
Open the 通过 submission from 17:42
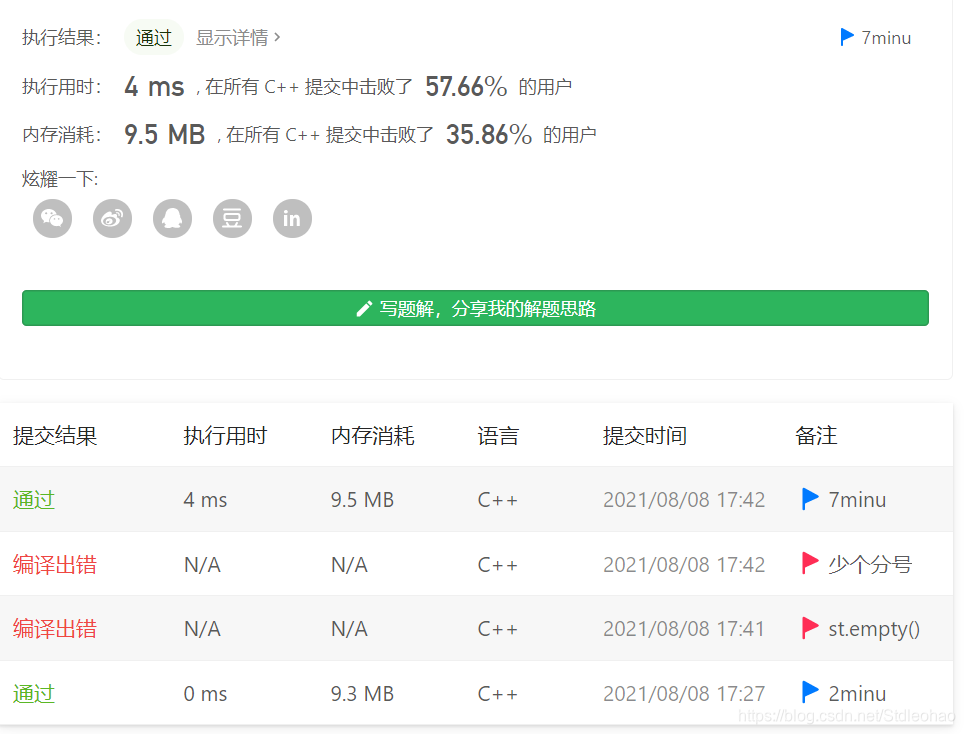34,500
